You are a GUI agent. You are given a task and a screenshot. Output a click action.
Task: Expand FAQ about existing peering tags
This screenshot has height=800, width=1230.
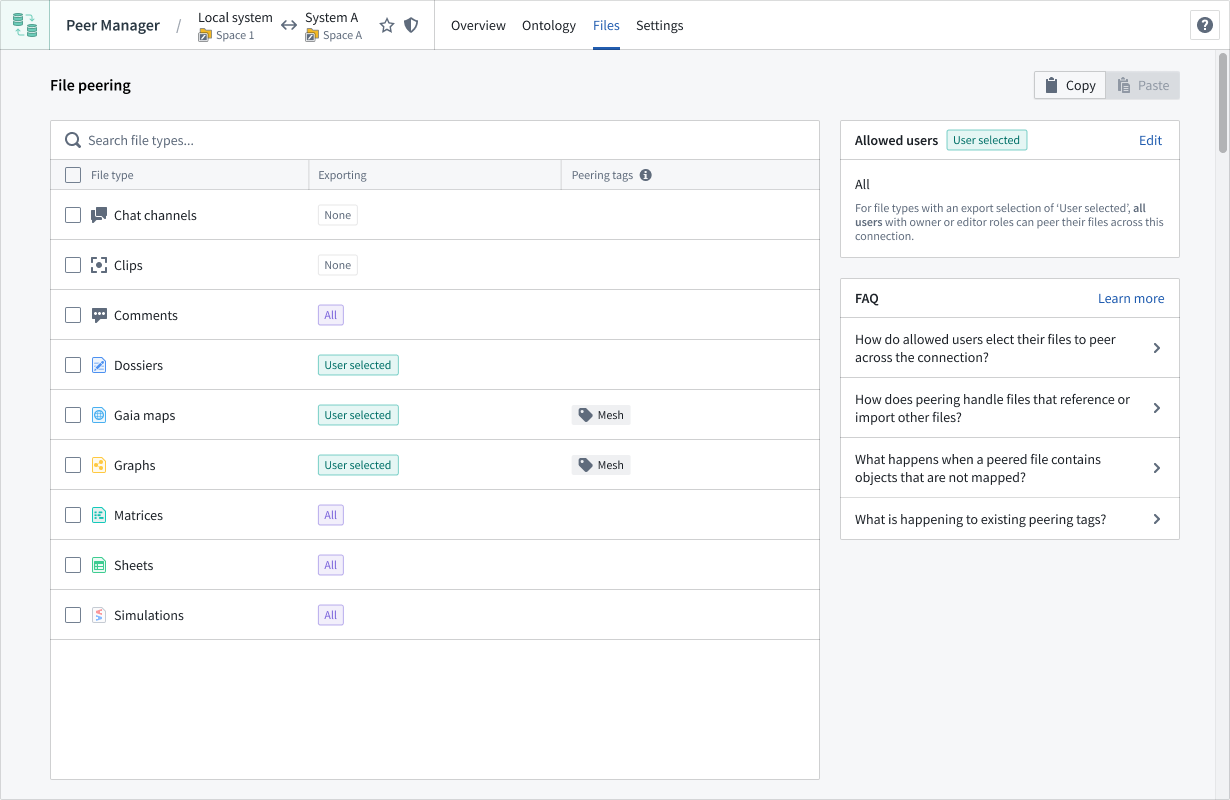(x=1010, y=519)
